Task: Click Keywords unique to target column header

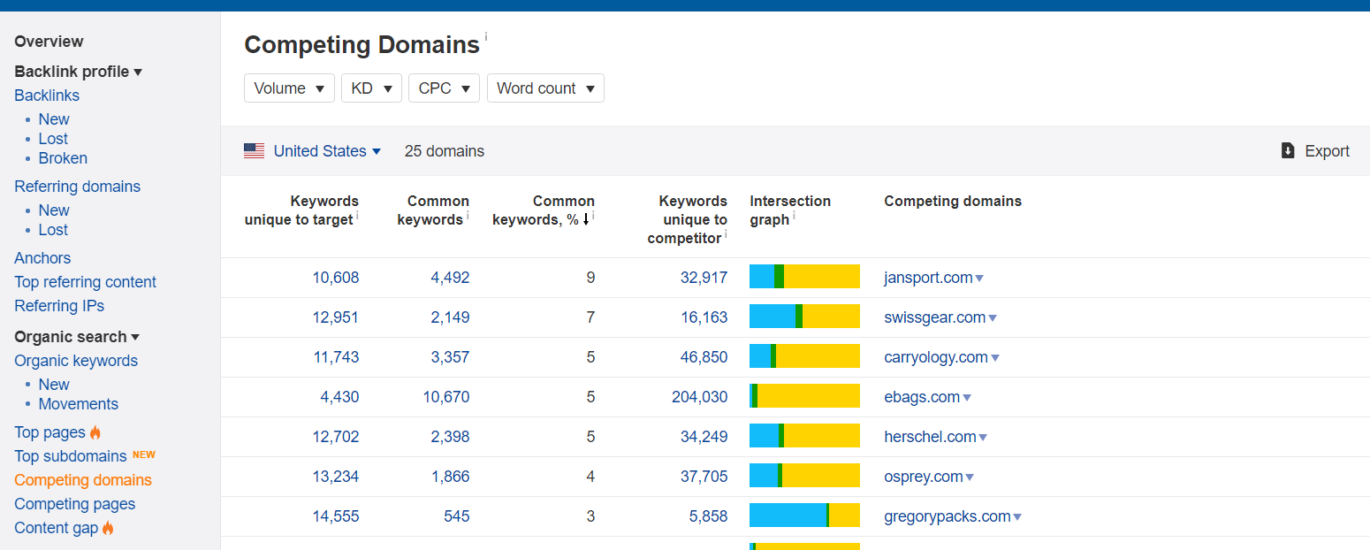Action: [301, 210]
